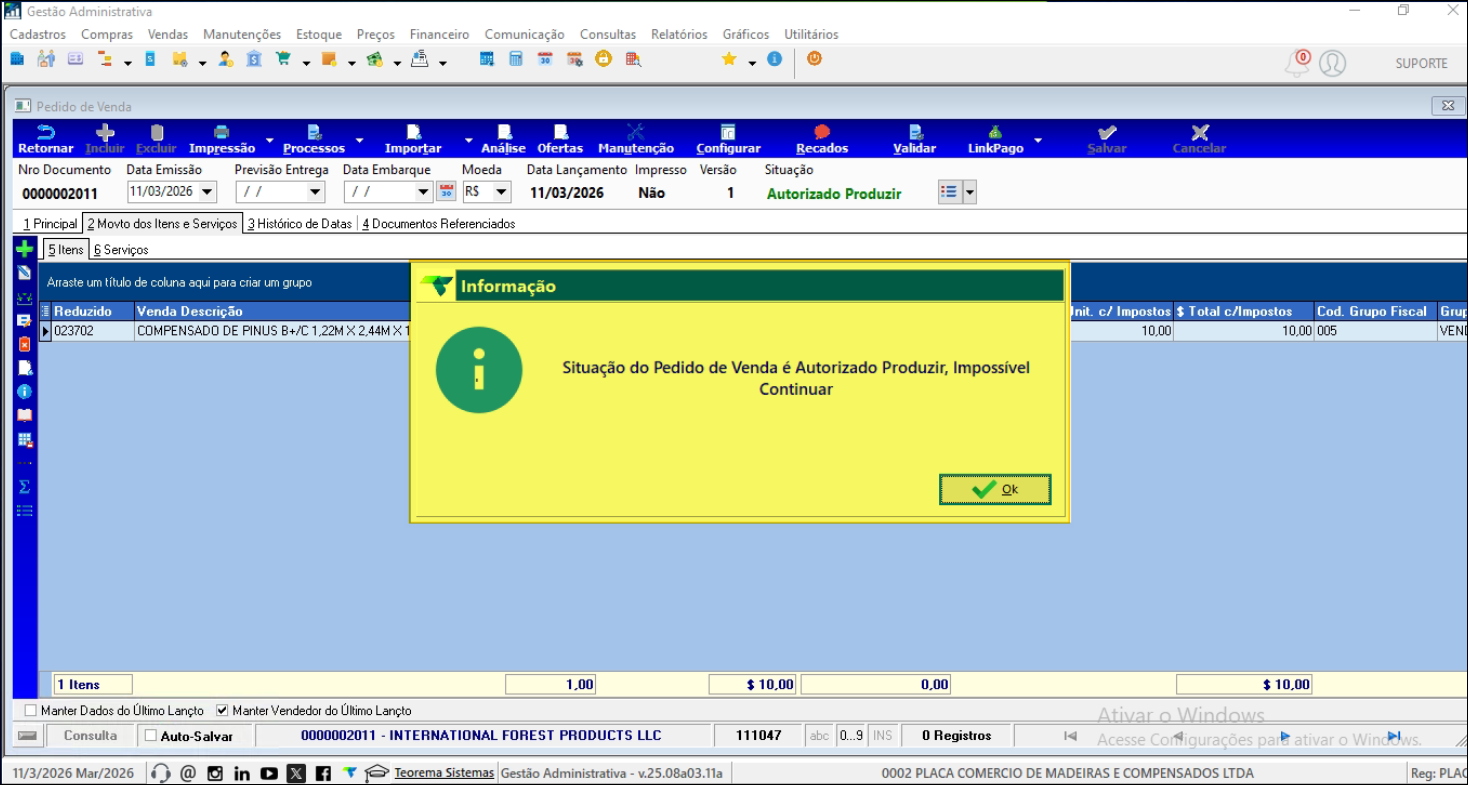Open the Moeda currency dropdown
The image size is (1468, 785).
[x=501, y=192]
